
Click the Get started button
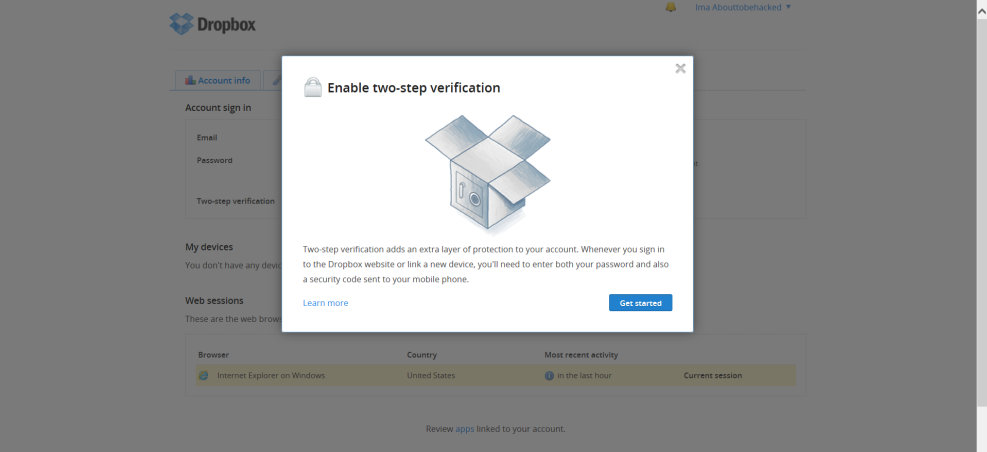(x=640, y=303)
